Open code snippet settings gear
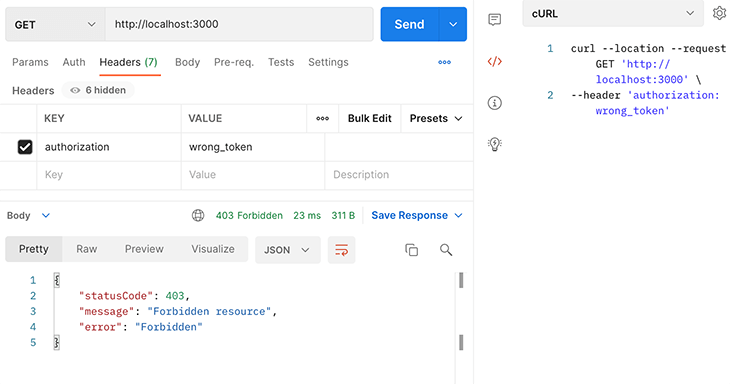Viewport: 730px width, 384px height. [720, 13]
